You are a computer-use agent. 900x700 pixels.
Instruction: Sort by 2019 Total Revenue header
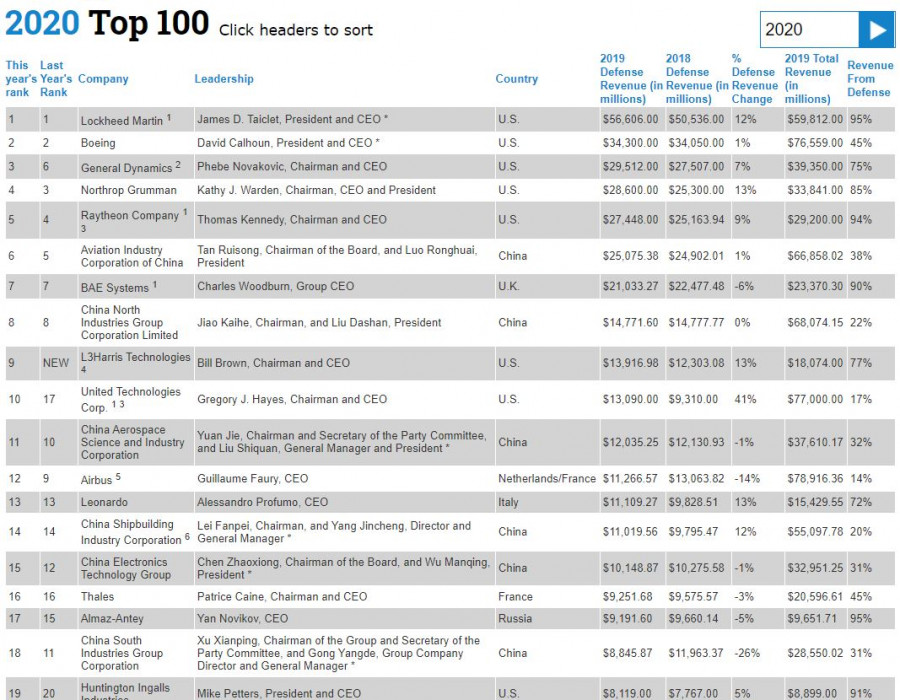pyautogui.click(x=812, y=79)
